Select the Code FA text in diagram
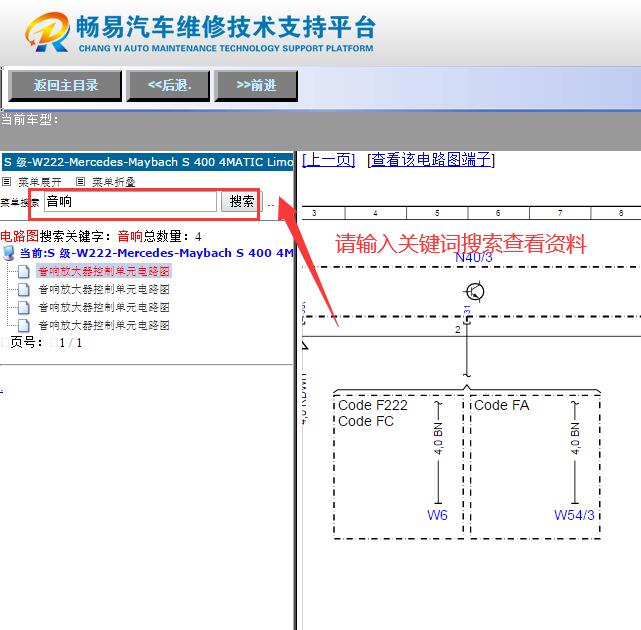The height and width of the screenshot is (630, 641). click(x=502, y=405)
